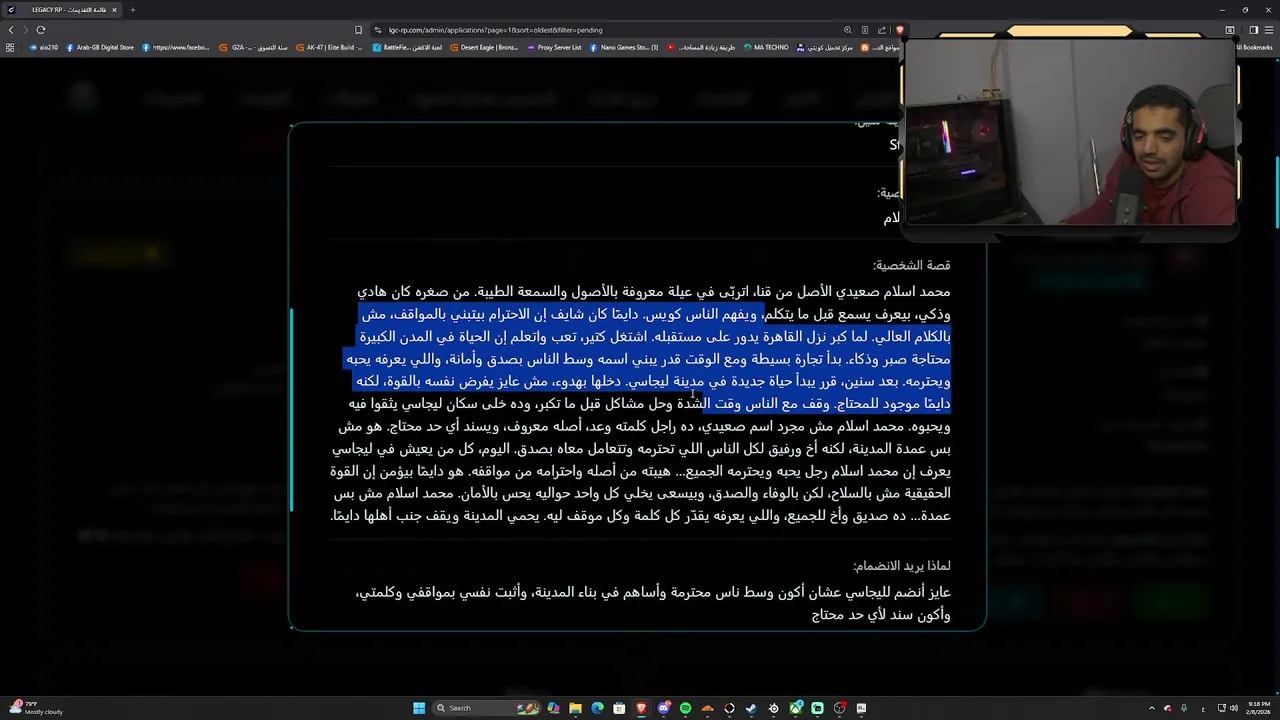Open the Brave Shields lion icon

(899, 30)
